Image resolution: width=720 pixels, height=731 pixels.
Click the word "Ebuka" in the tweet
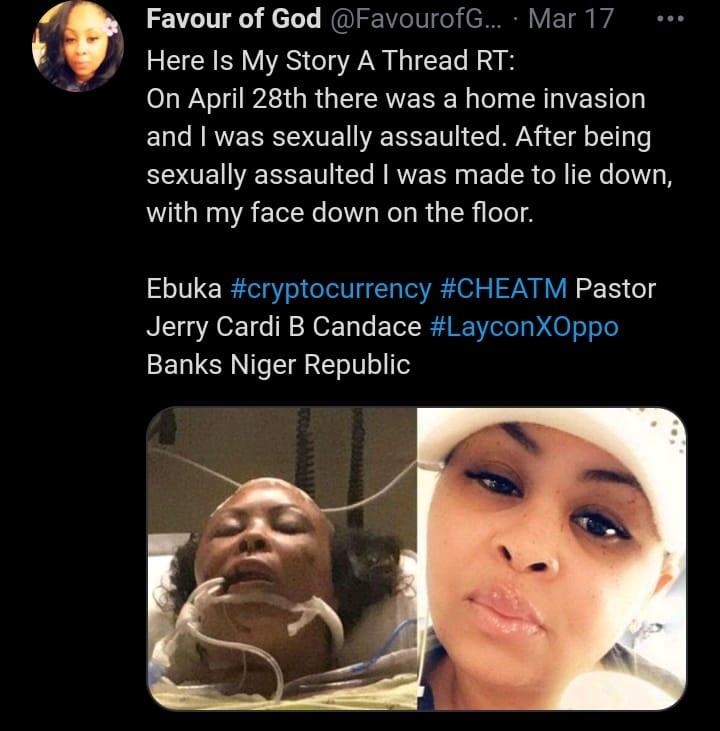click(x=184, y=289)
